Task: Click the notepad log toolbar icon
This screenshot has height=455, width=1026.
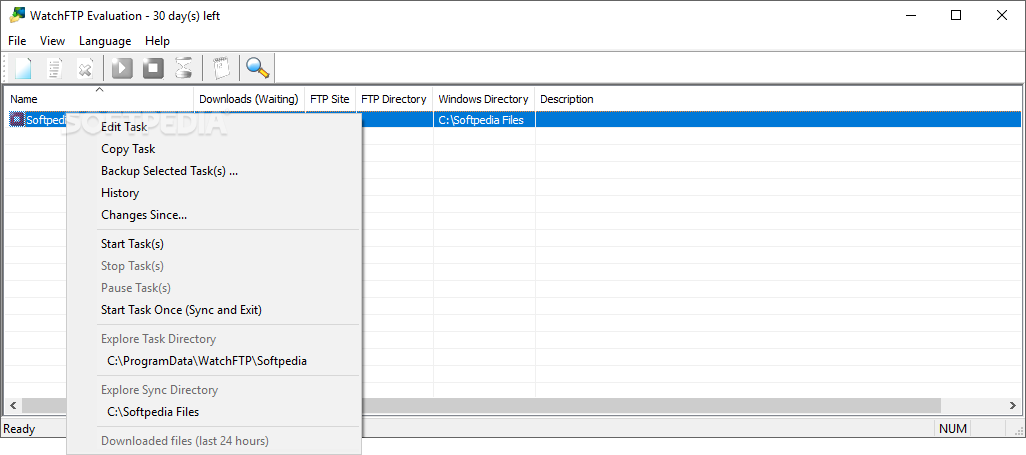Action: coord(221,67)
